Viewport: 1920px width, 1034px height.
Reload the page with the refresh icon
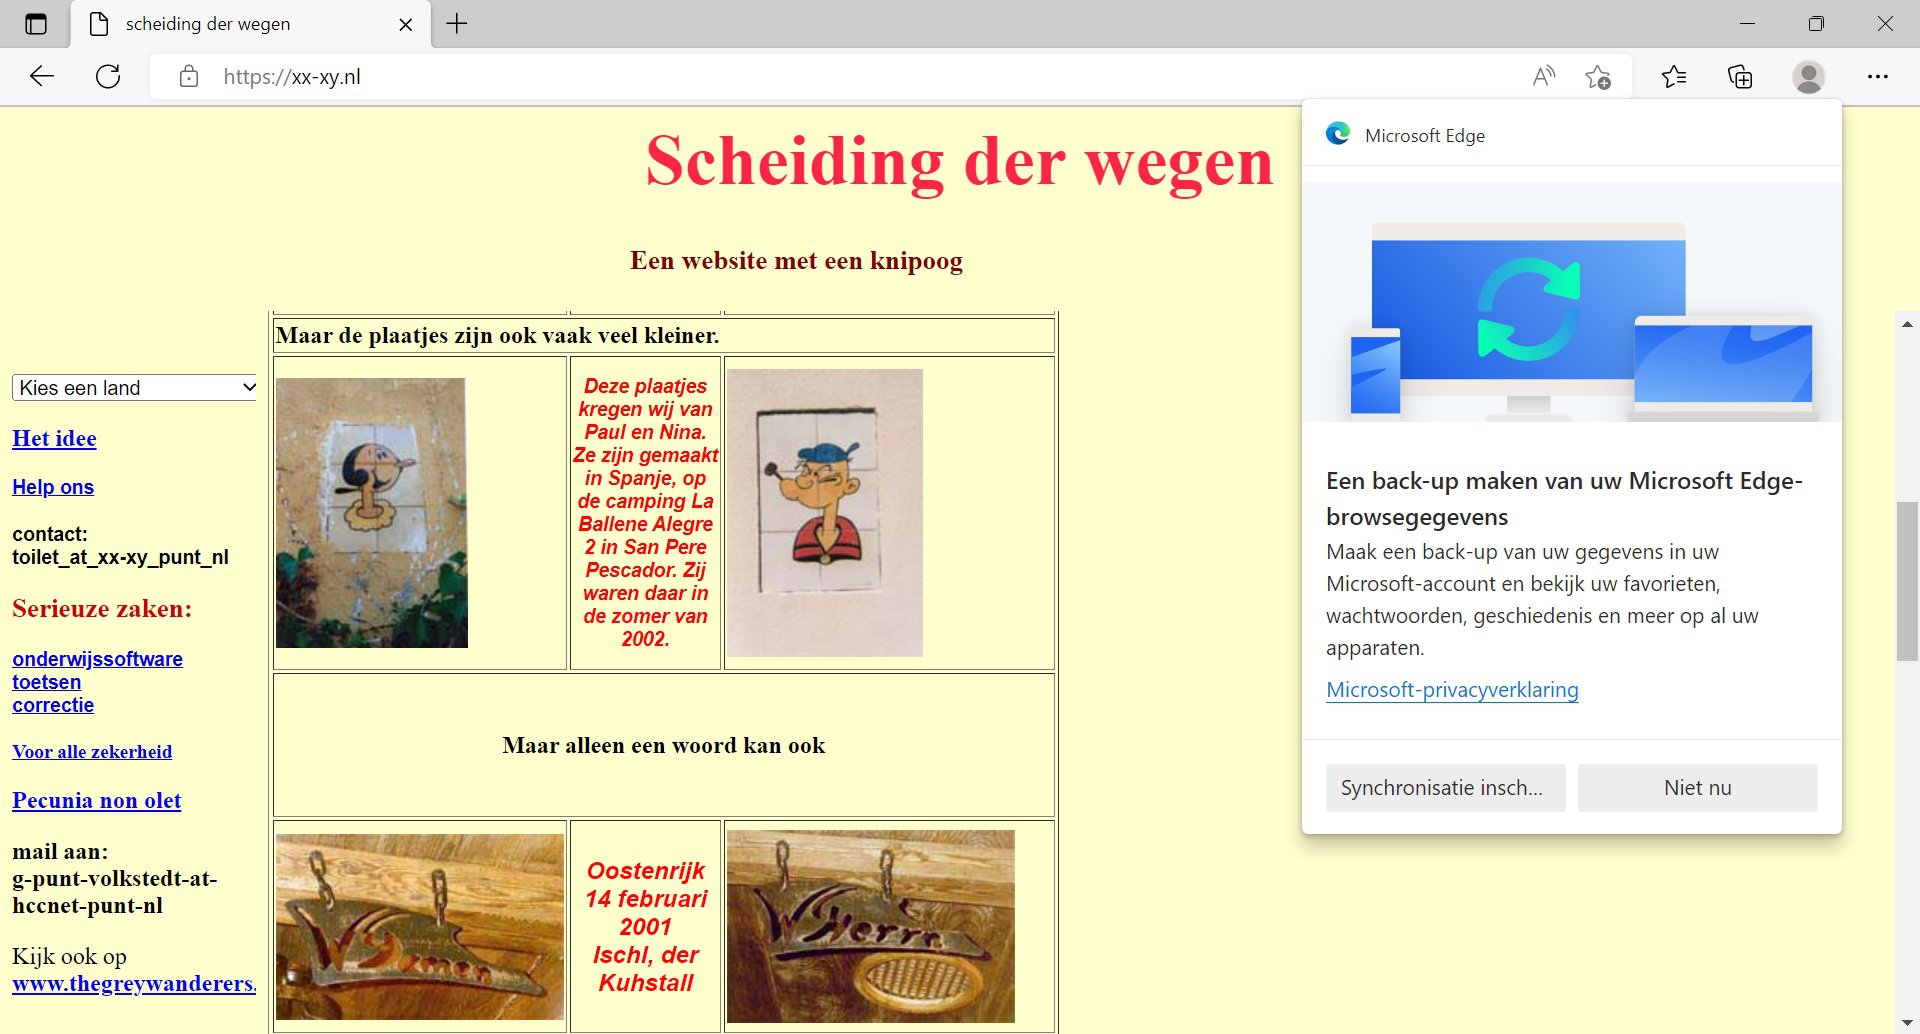[108, 77]
